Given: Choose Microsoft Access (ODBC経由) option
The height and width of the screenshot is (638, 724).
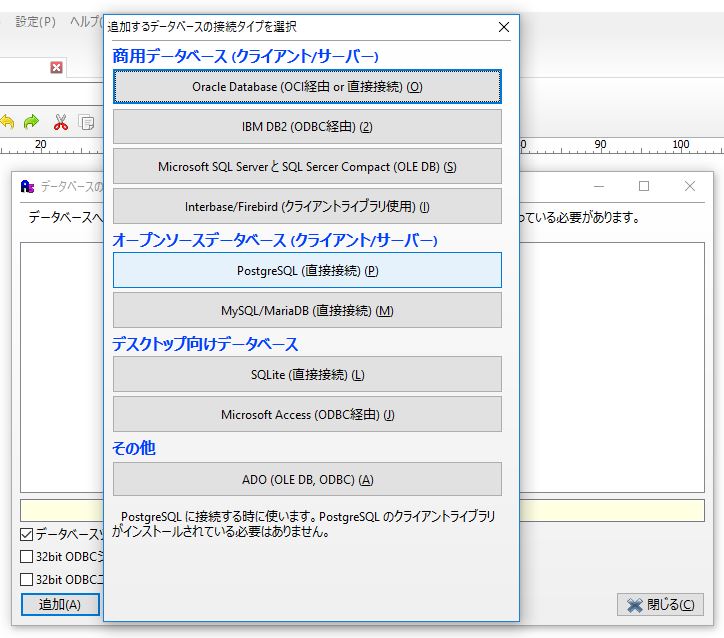Looking at the screenshot, I should coord(307,415).
